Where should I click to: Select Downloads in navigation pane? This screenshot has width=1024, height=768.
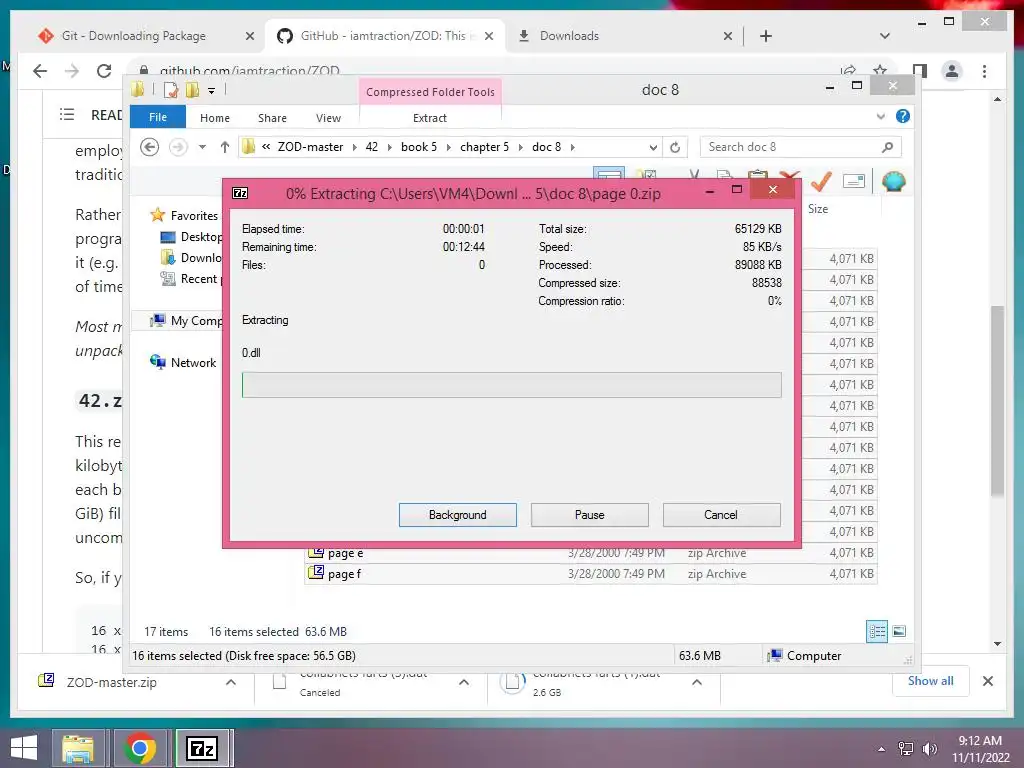tap(201, 257)
